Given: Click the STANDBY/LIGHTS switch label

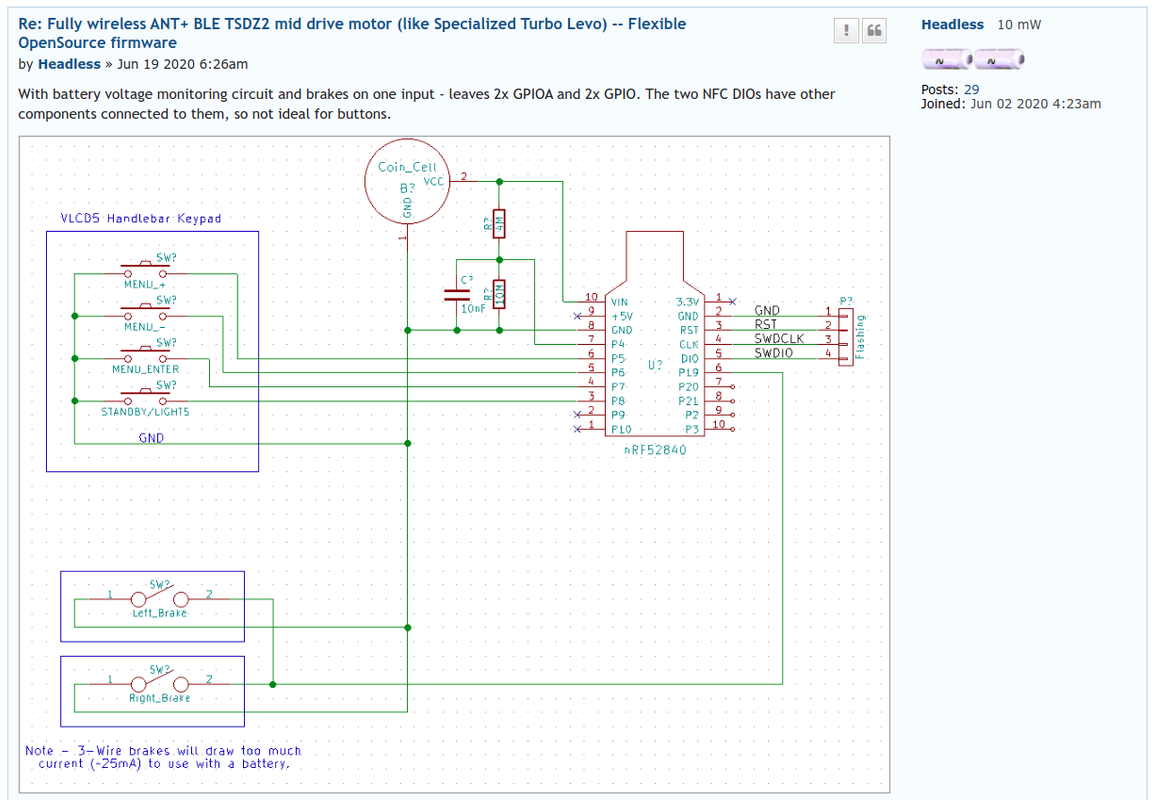Looking at the screenshot, I should (145, 412).
